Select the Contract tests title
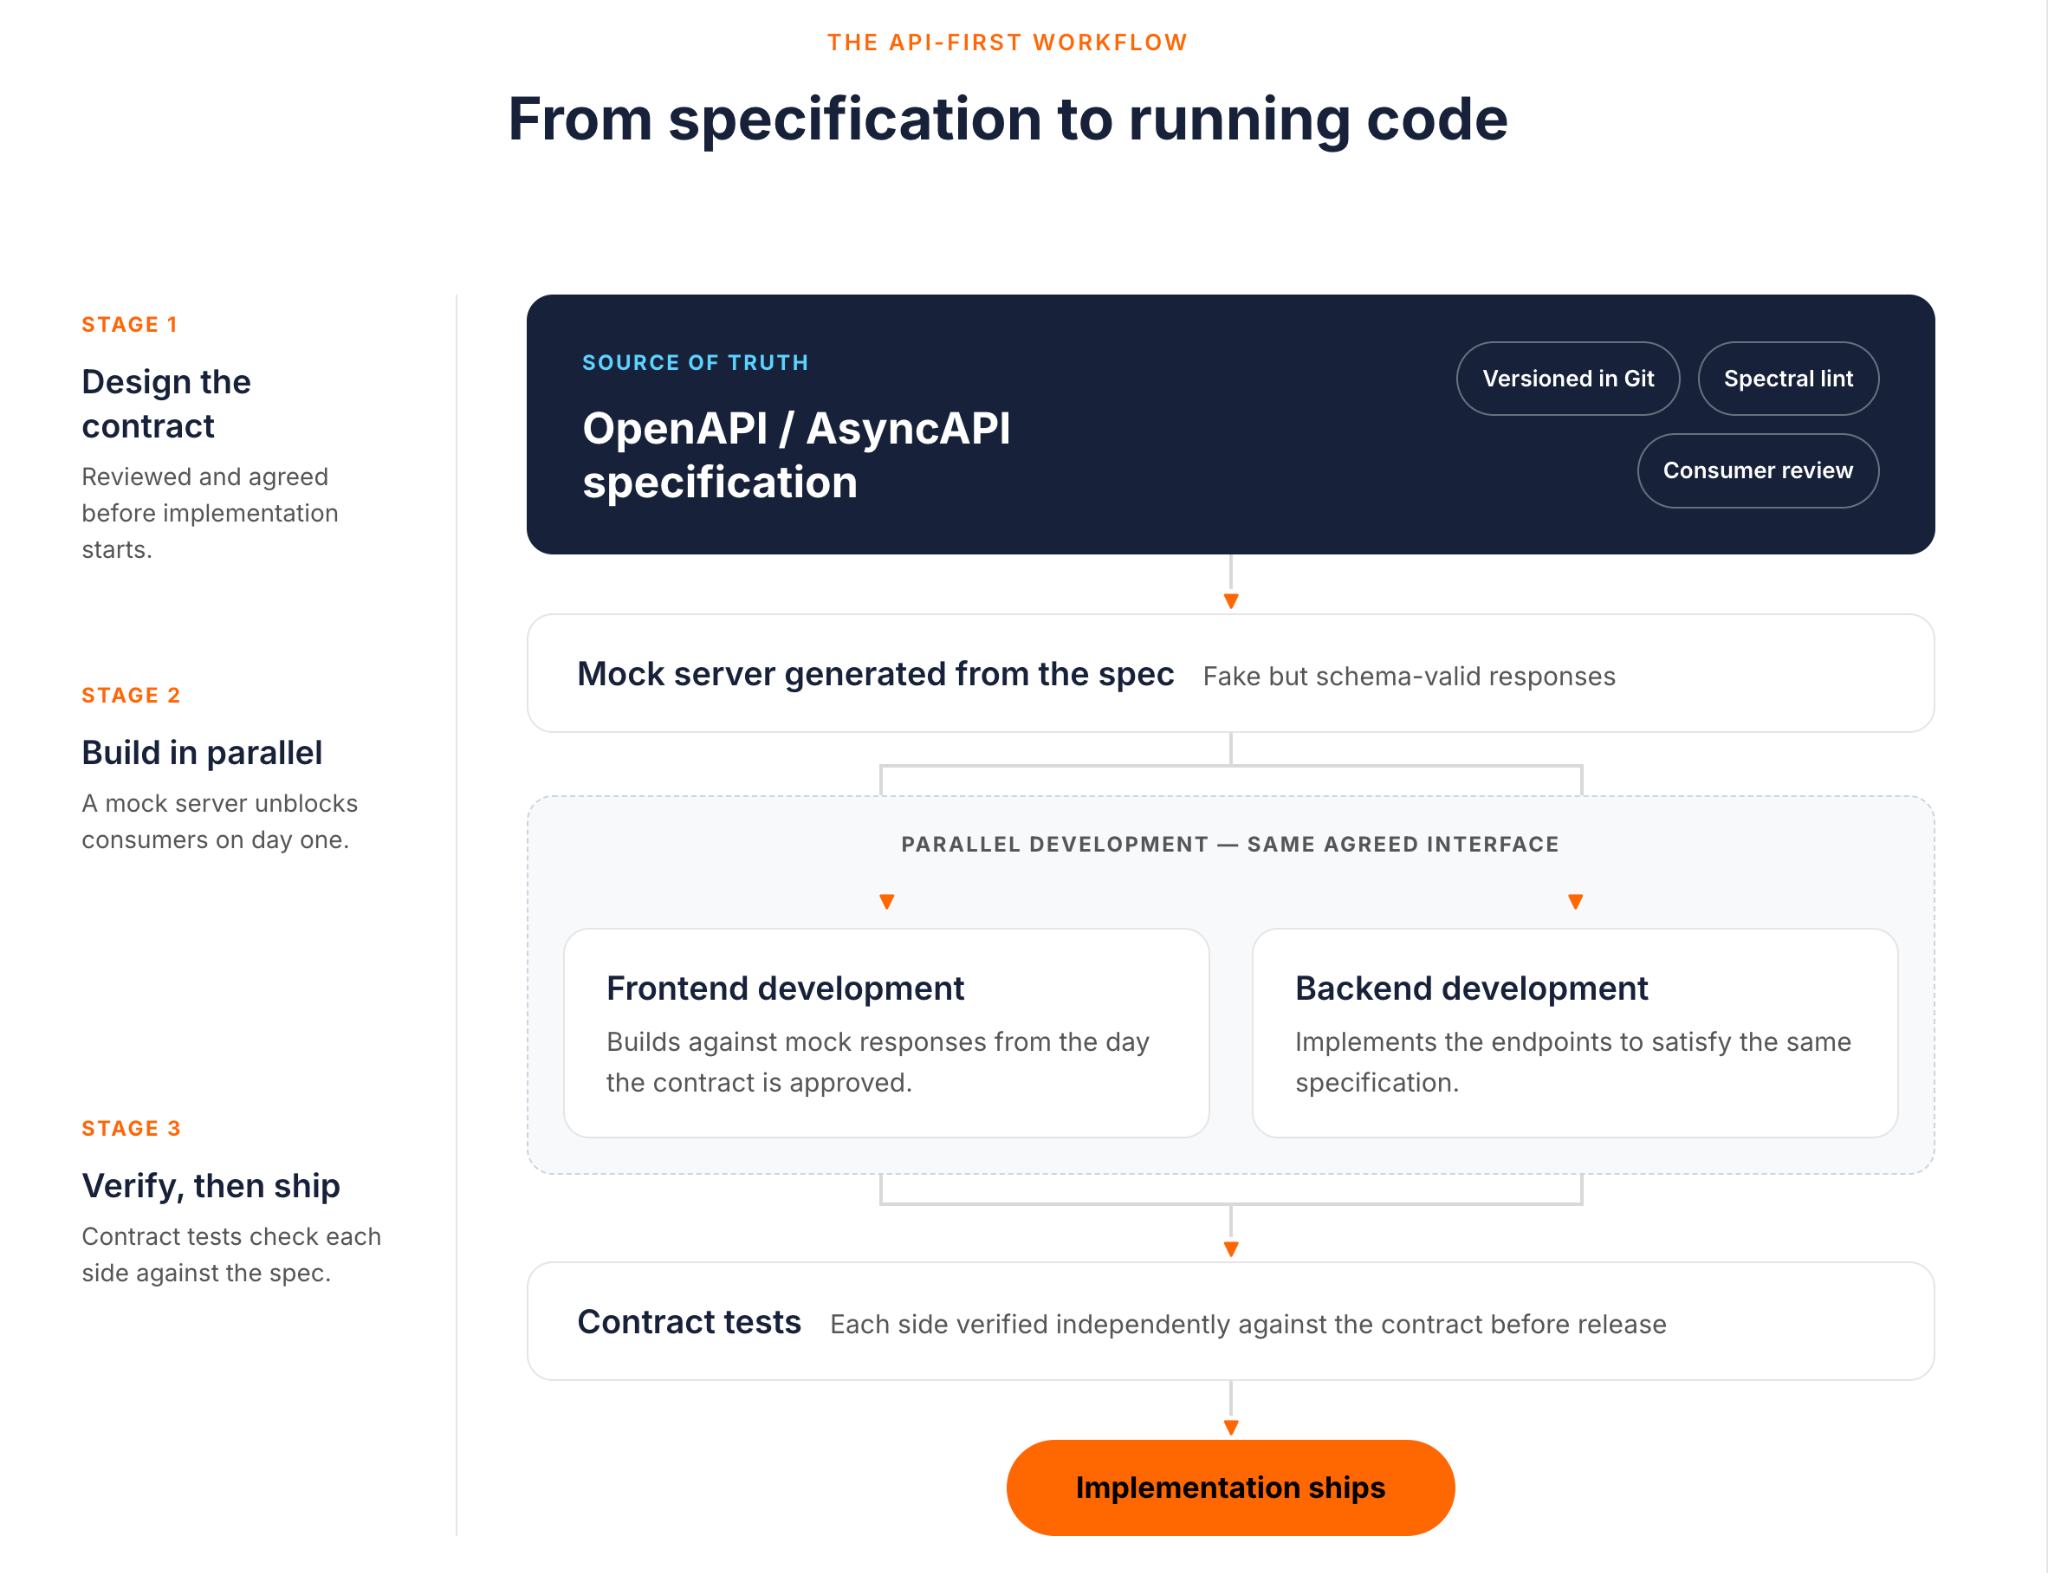 tap(689, 1322)
